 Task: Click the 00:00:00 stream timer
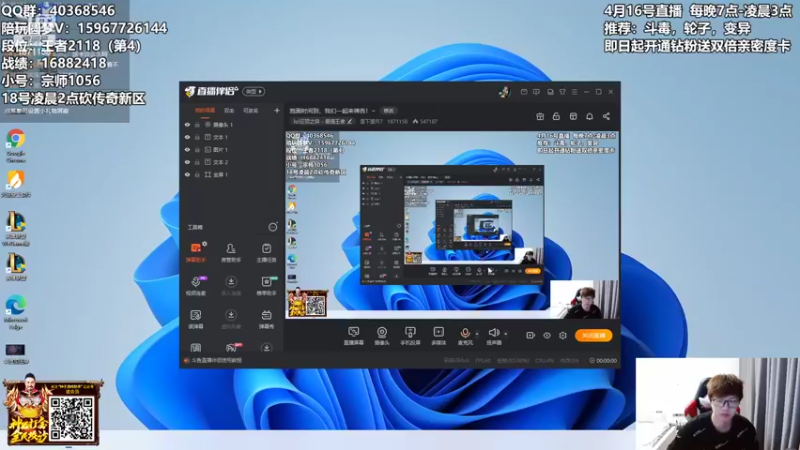point(603,360)
